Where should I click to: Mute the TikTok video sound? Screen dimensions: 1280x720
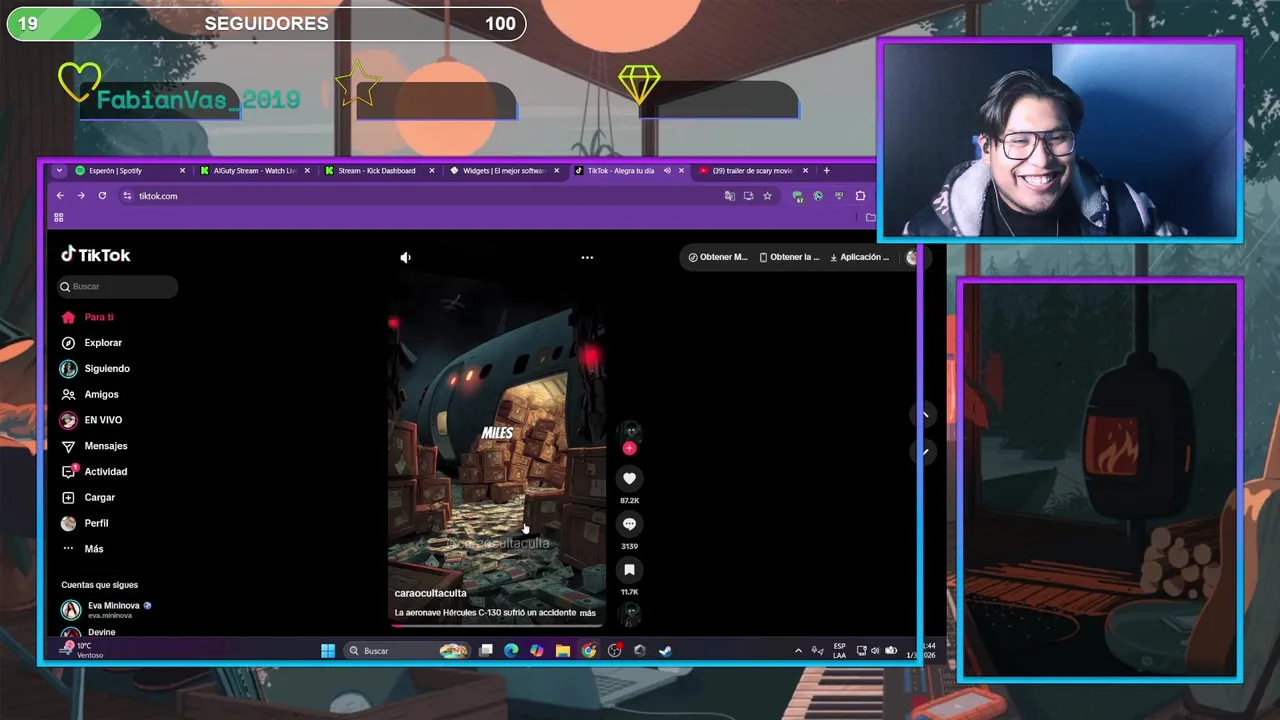point(405,257)
